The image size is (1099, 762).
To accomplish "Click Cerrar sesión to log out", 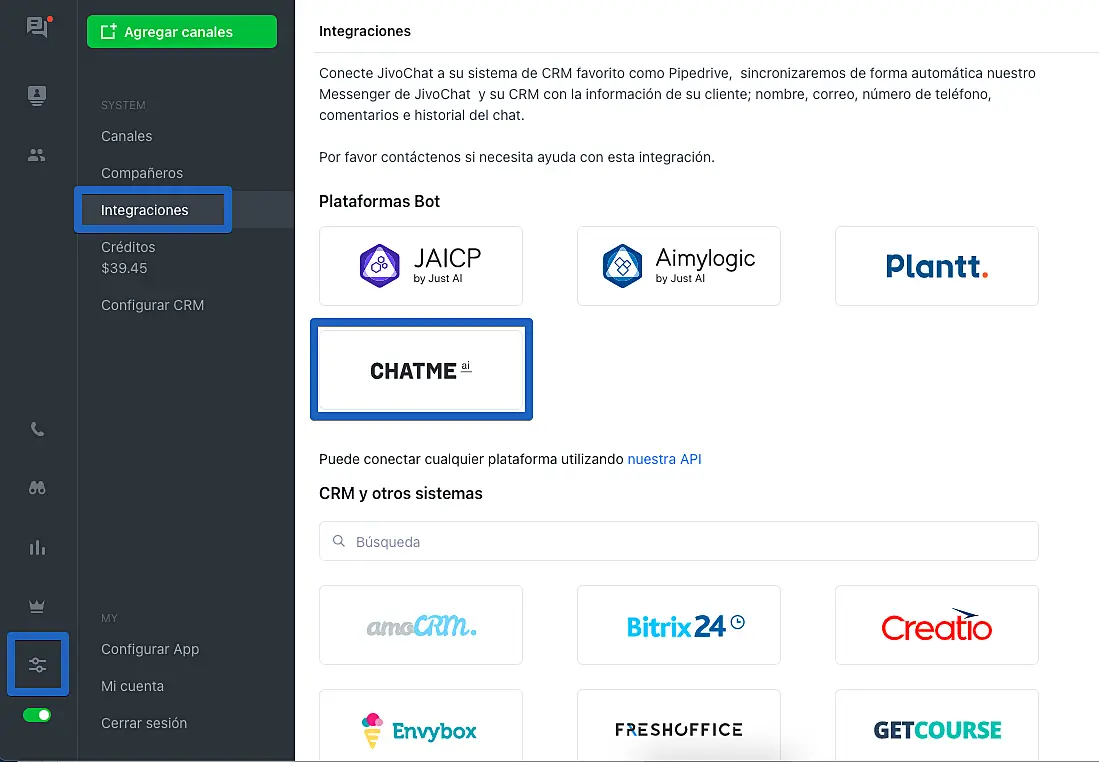I will 144,723.
